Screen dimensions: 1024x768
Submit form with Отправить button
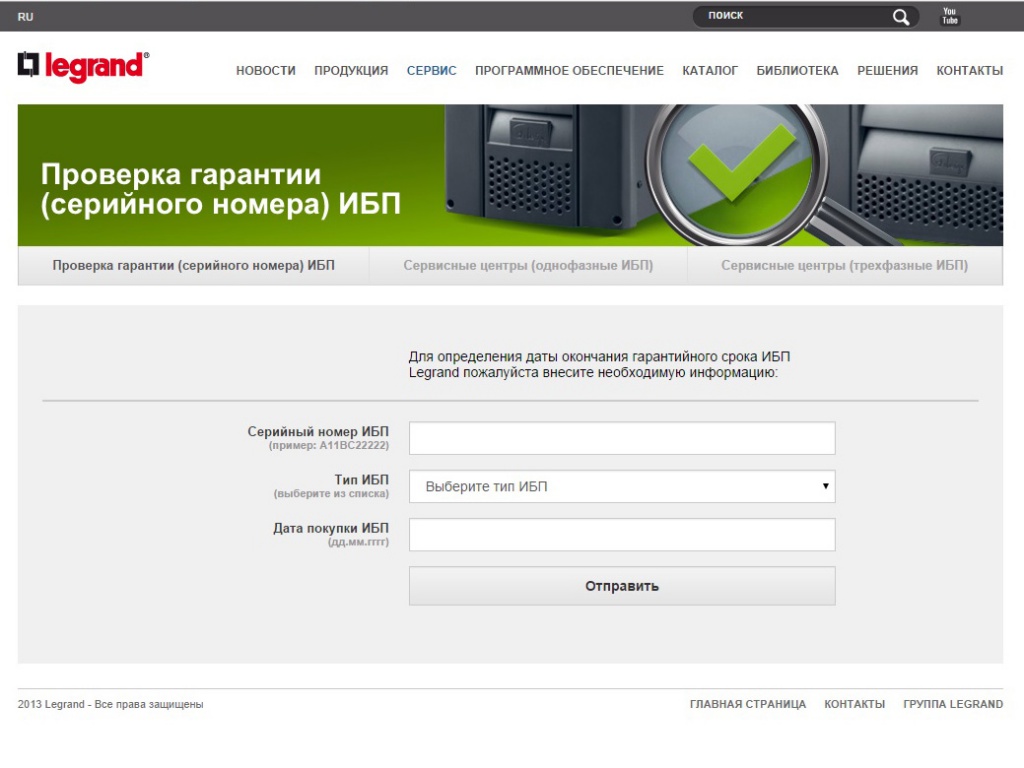622,586
